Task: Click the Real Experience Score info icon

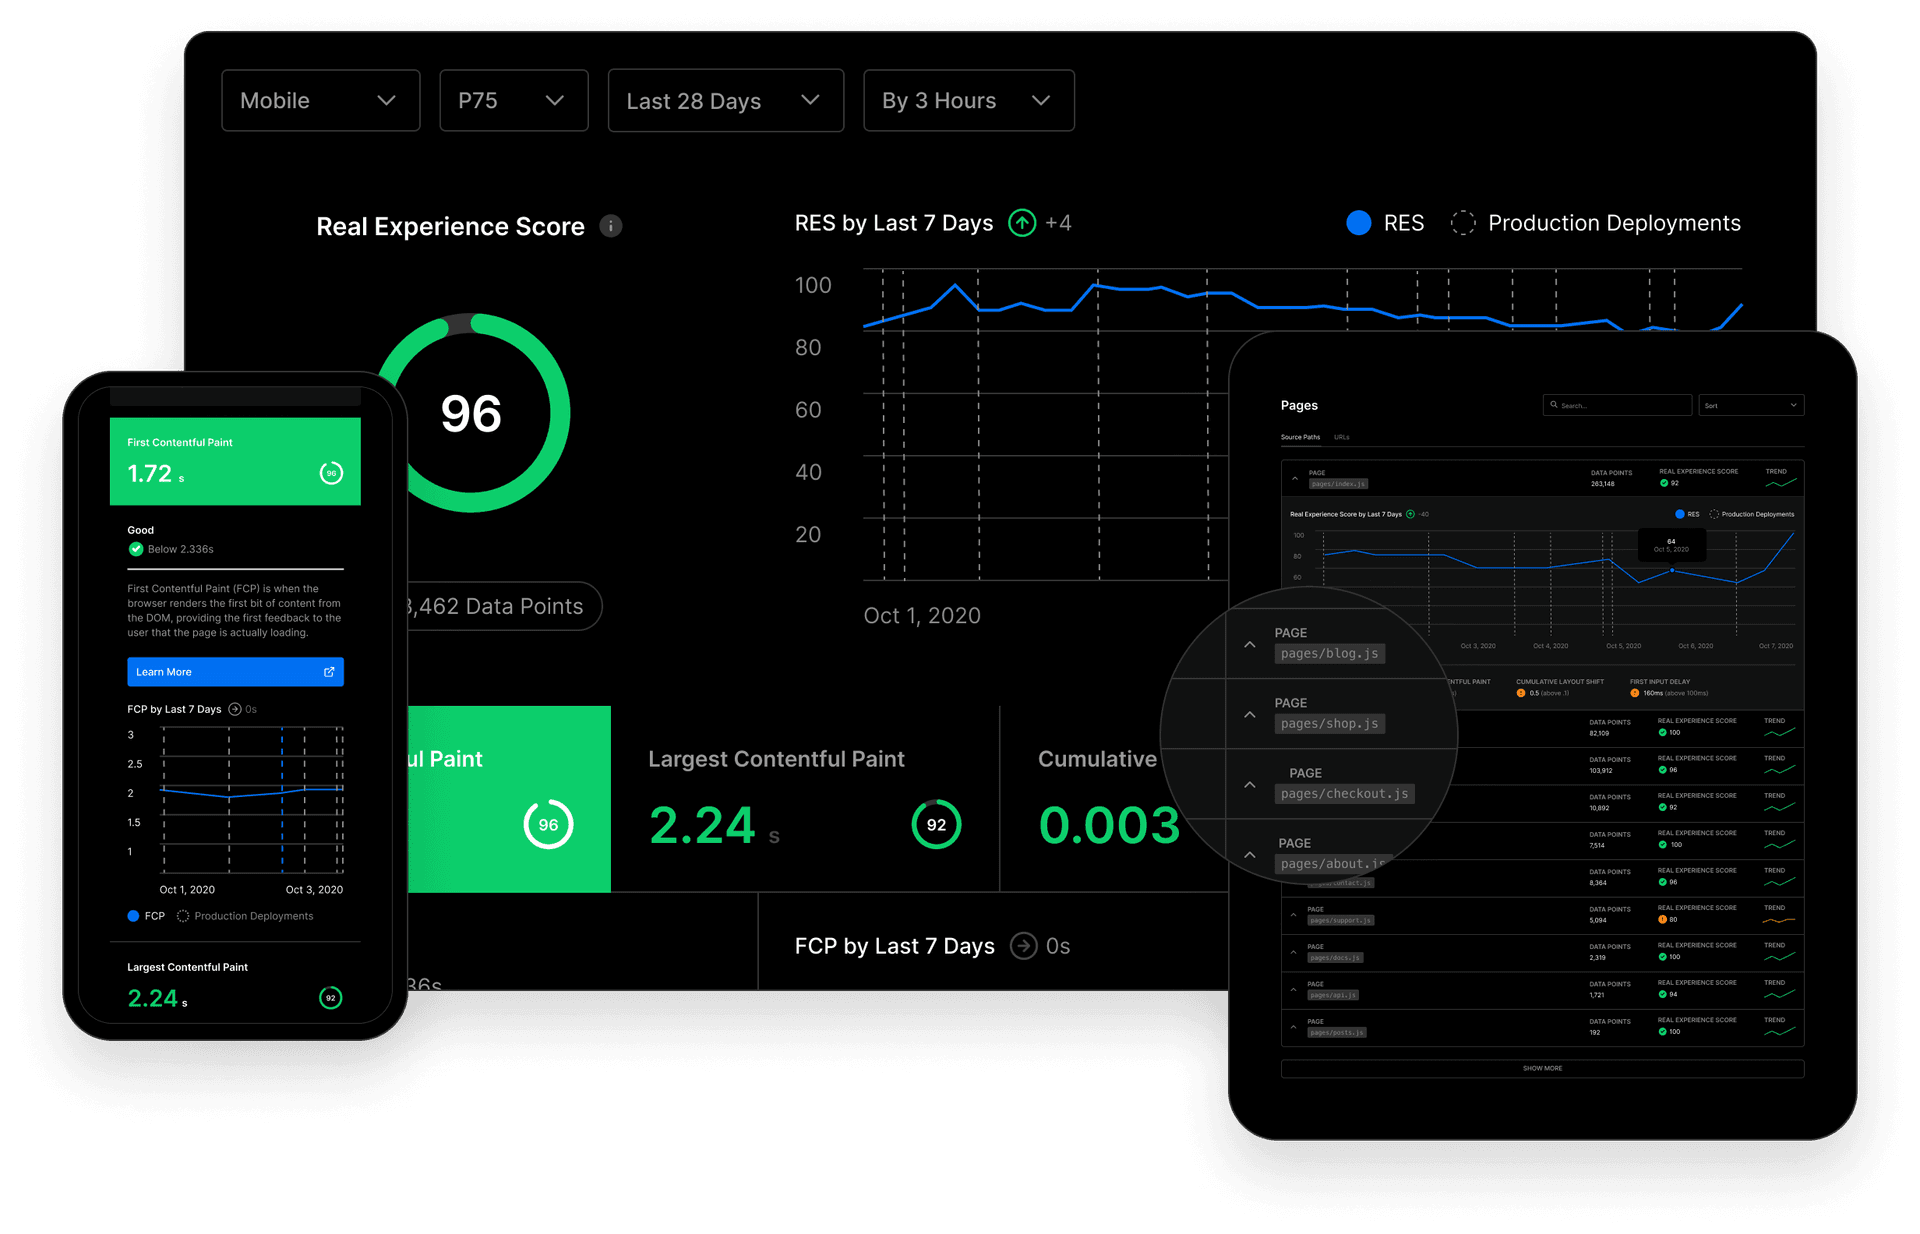Action: click(610, 226)
